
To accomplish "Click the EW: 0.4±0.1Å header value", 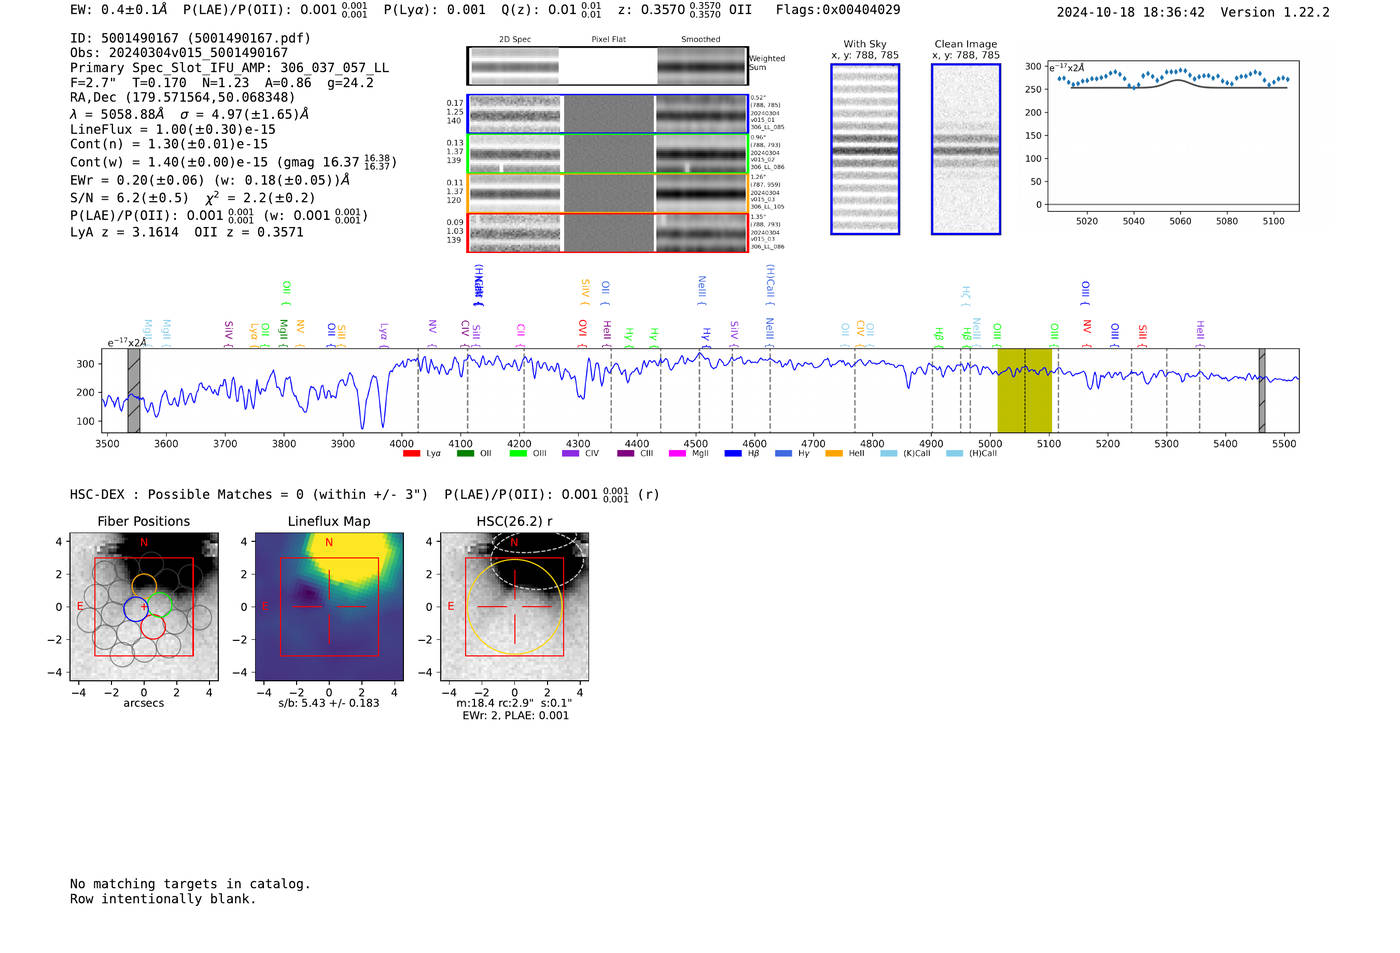I will (x=118, y=10).
